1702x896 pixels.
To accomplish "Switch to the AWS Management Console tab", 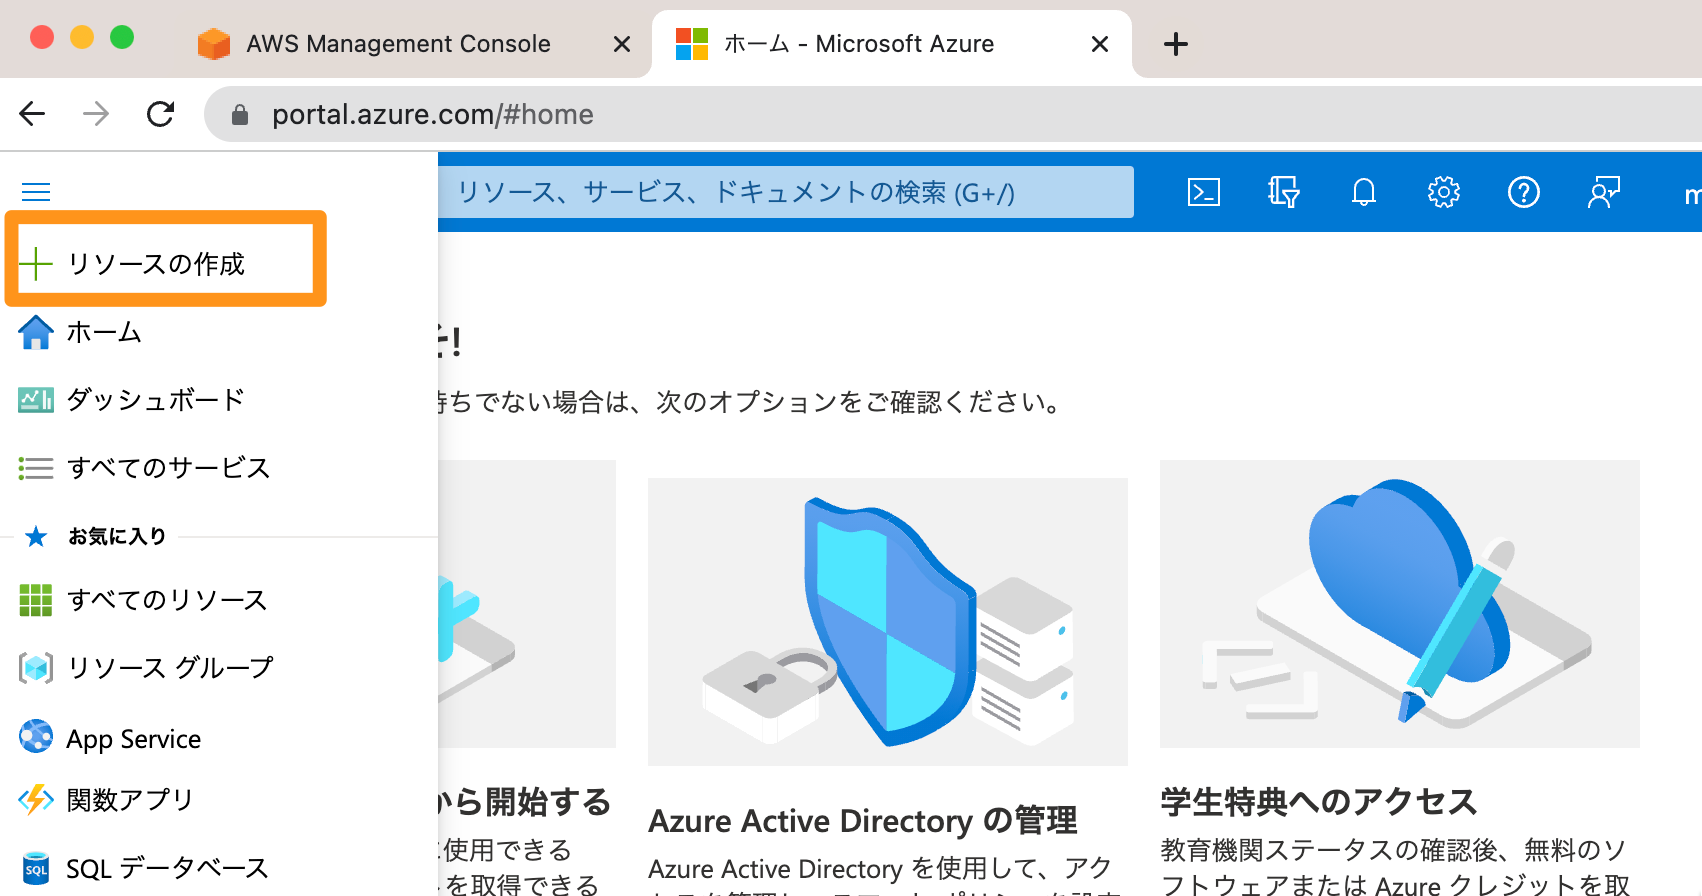I will click(x=398, y=44).
